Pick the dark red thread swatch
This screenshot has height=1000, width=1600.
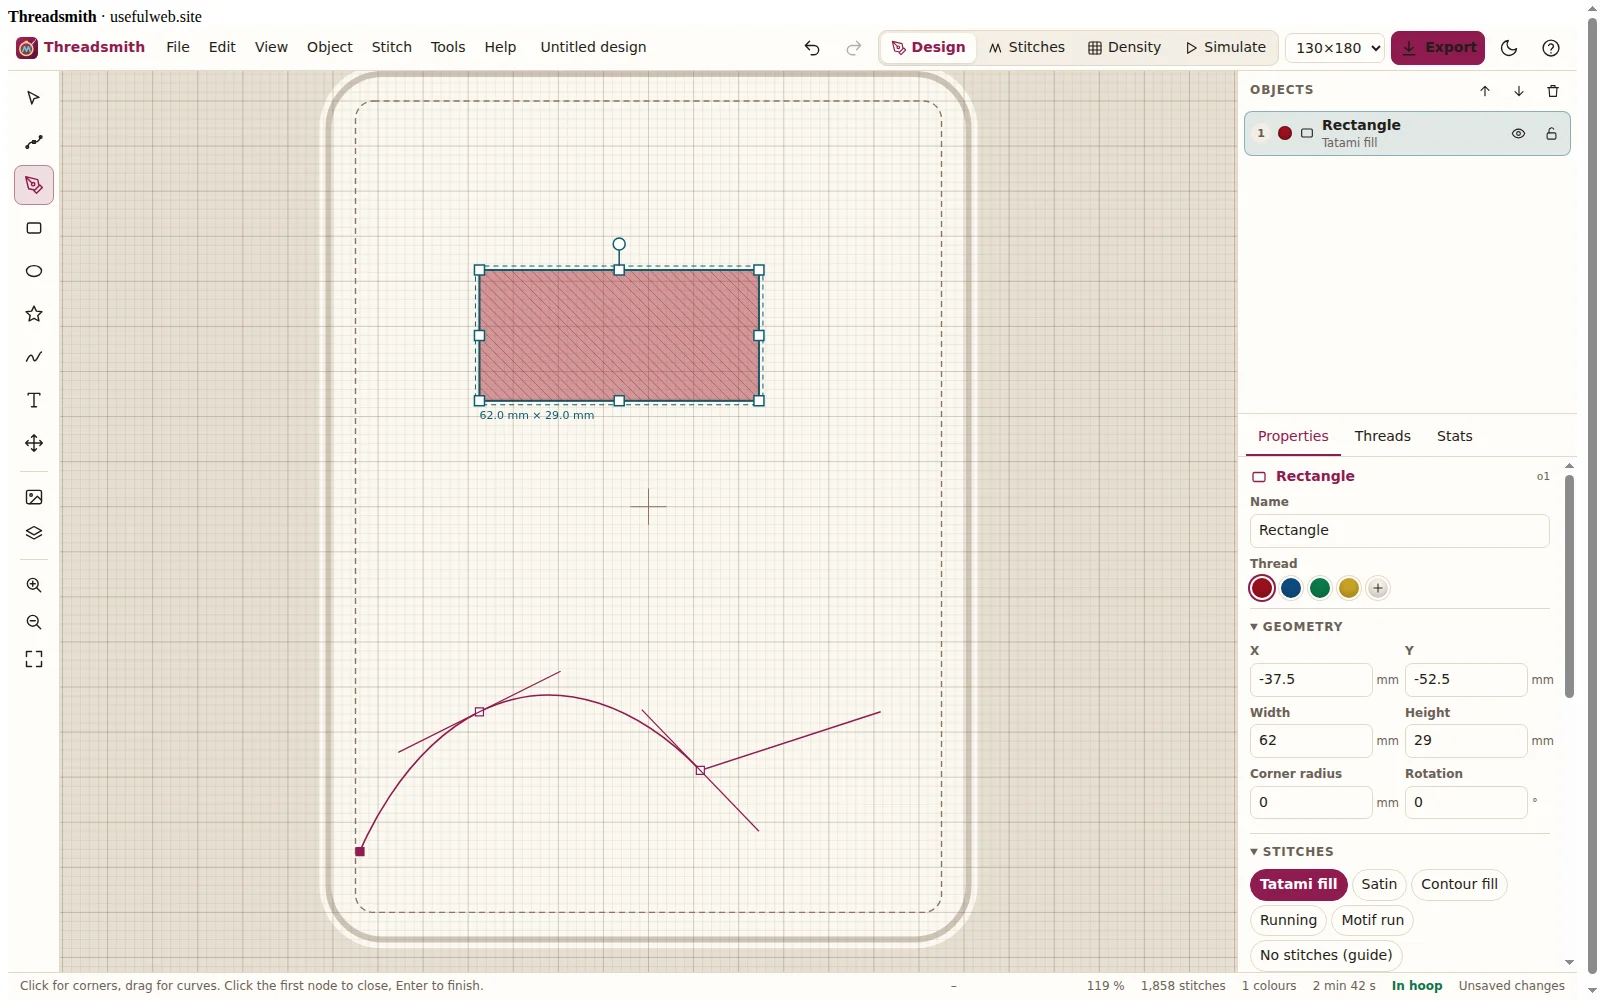tap(1262, 588)
